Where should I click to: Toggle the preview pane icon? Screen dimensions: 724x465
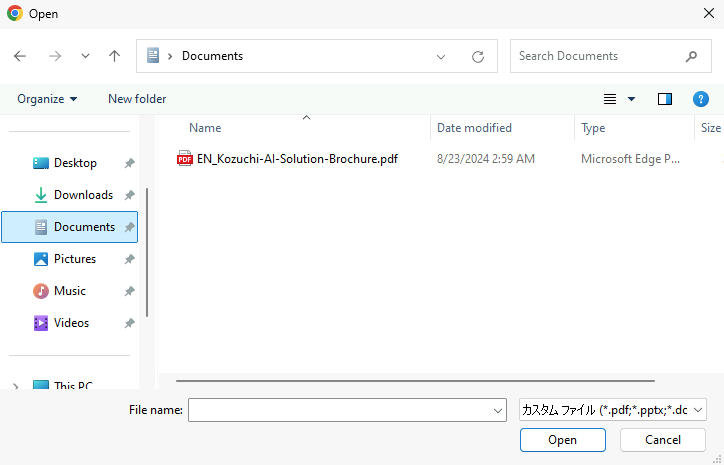click(x=665, y=99)
